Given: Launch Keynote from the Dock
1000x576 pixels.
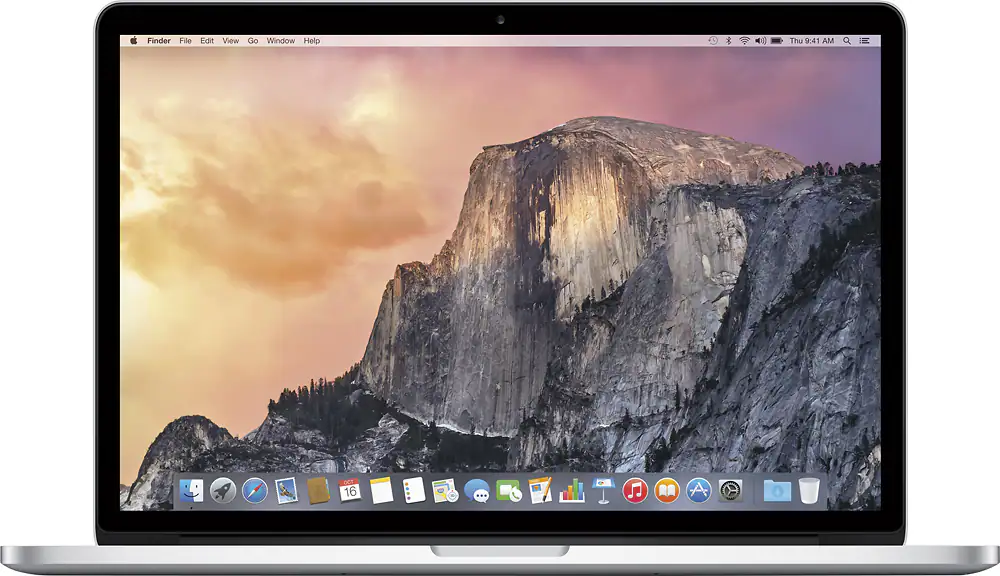Looking at the screenshot, I should [x=603, y=490].
